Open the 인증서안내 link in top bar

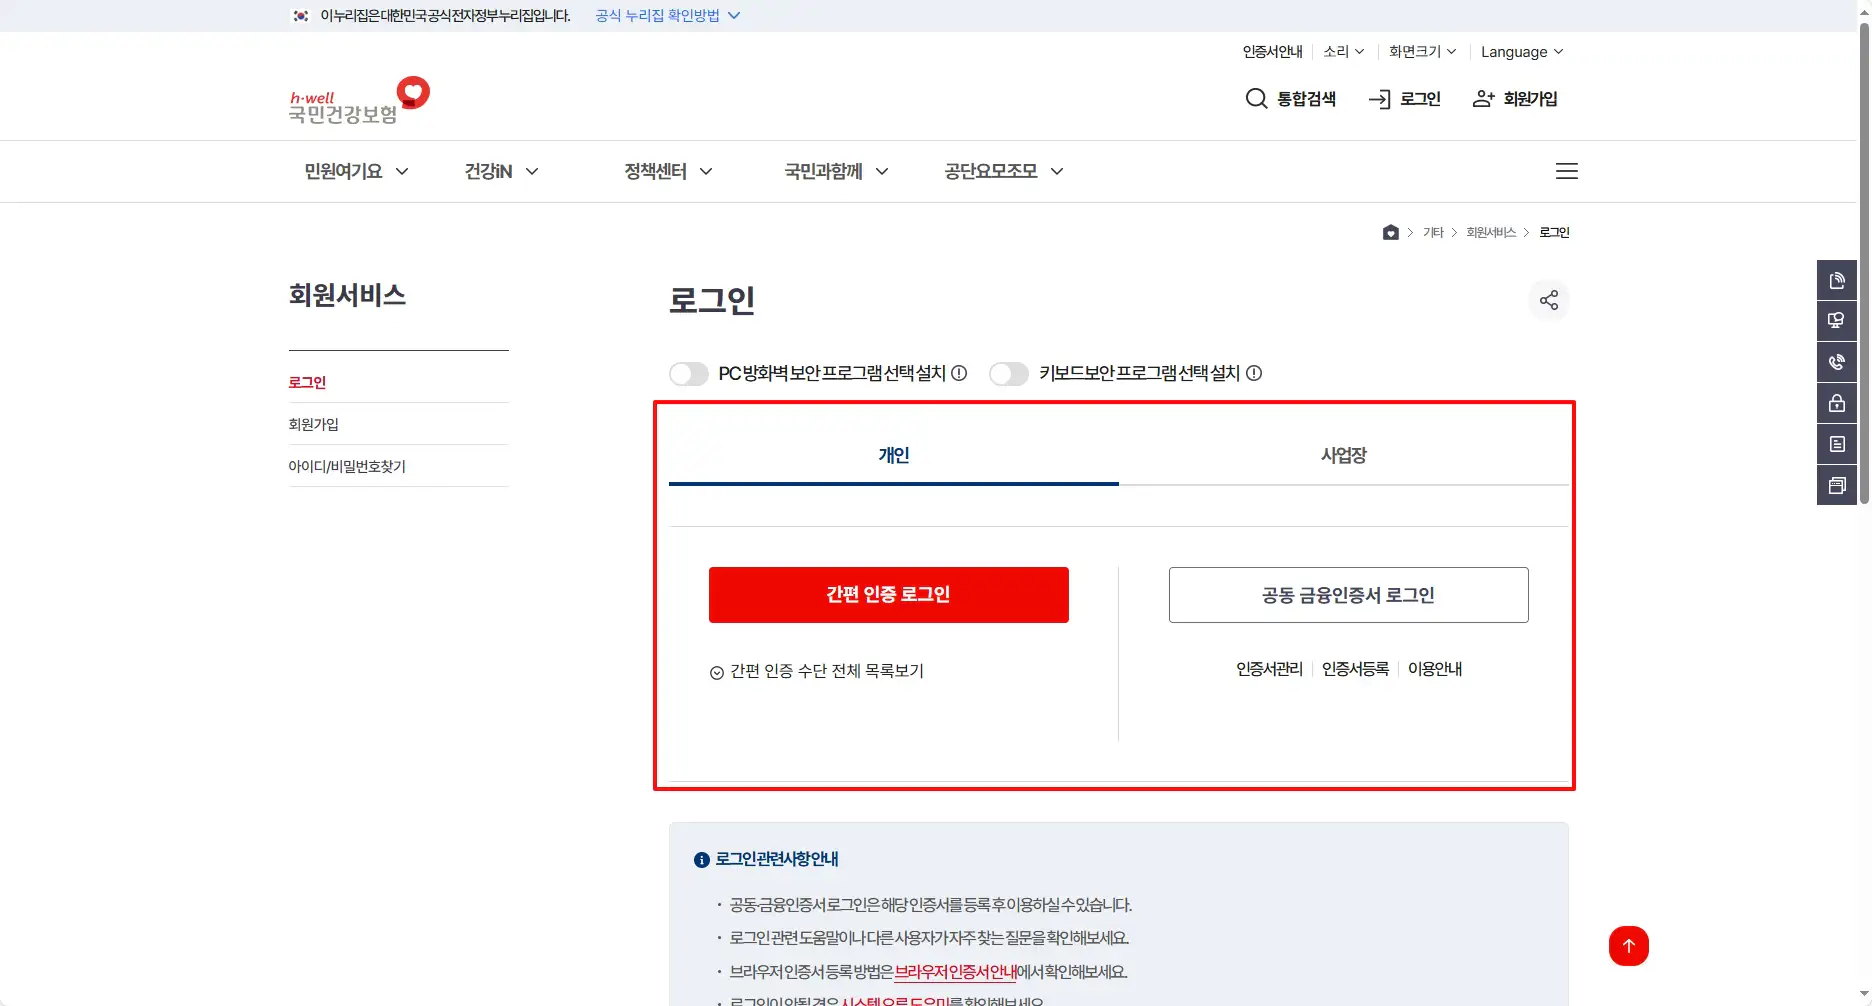[1272, 51]
